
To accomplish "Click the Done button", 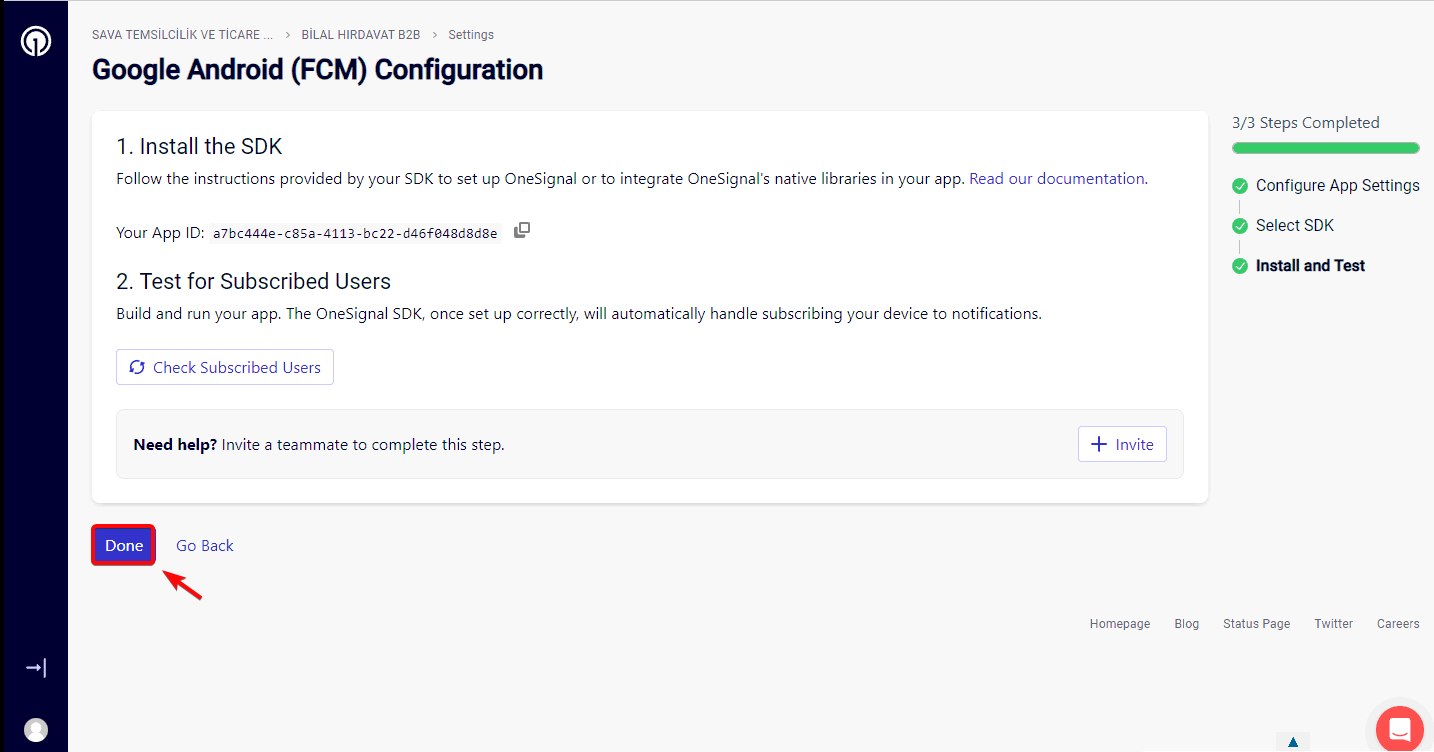I will [124, 545].
